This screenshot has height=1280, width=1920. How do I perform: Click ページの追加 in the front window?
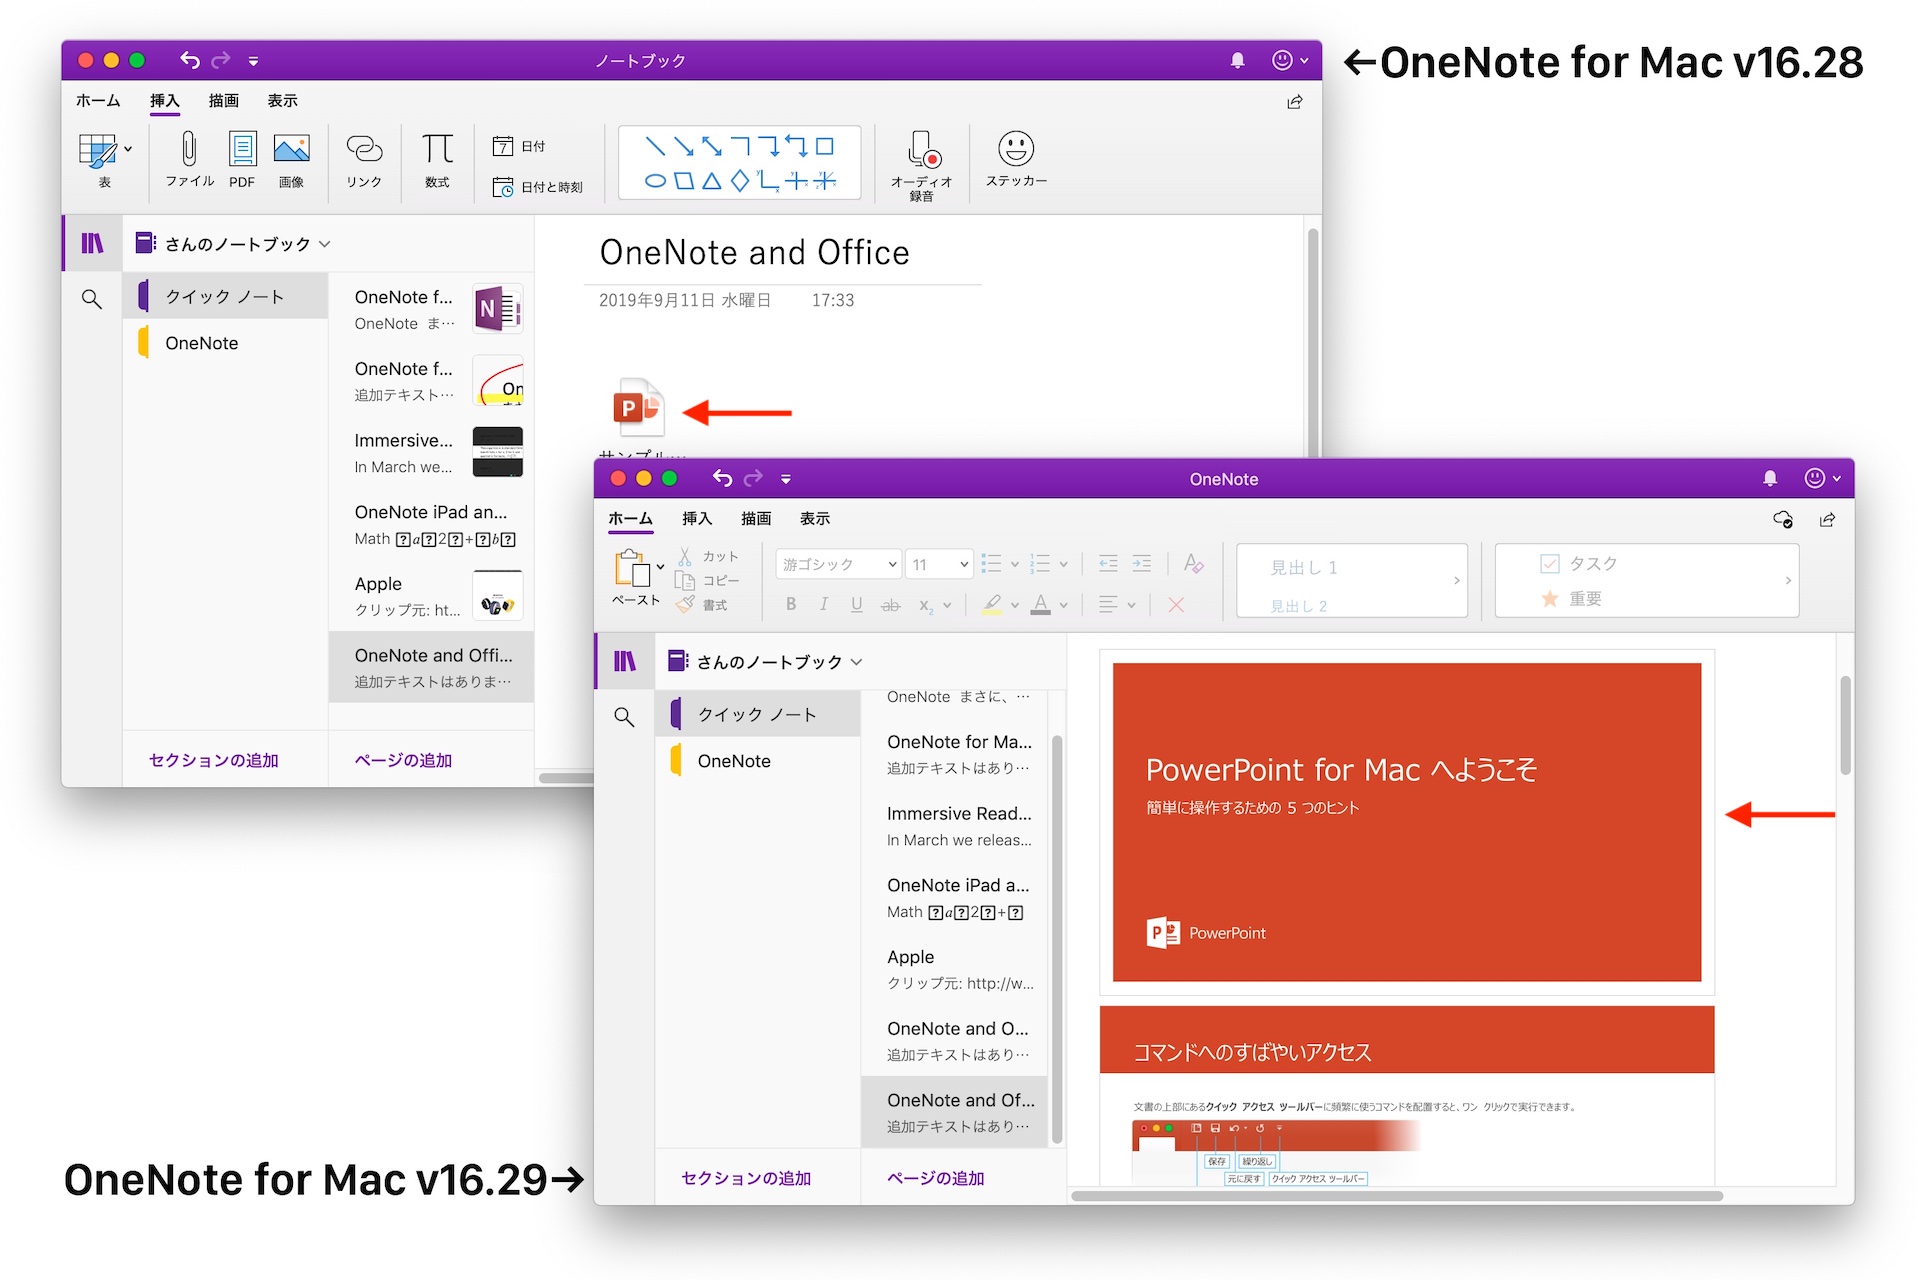(936, 1178)
